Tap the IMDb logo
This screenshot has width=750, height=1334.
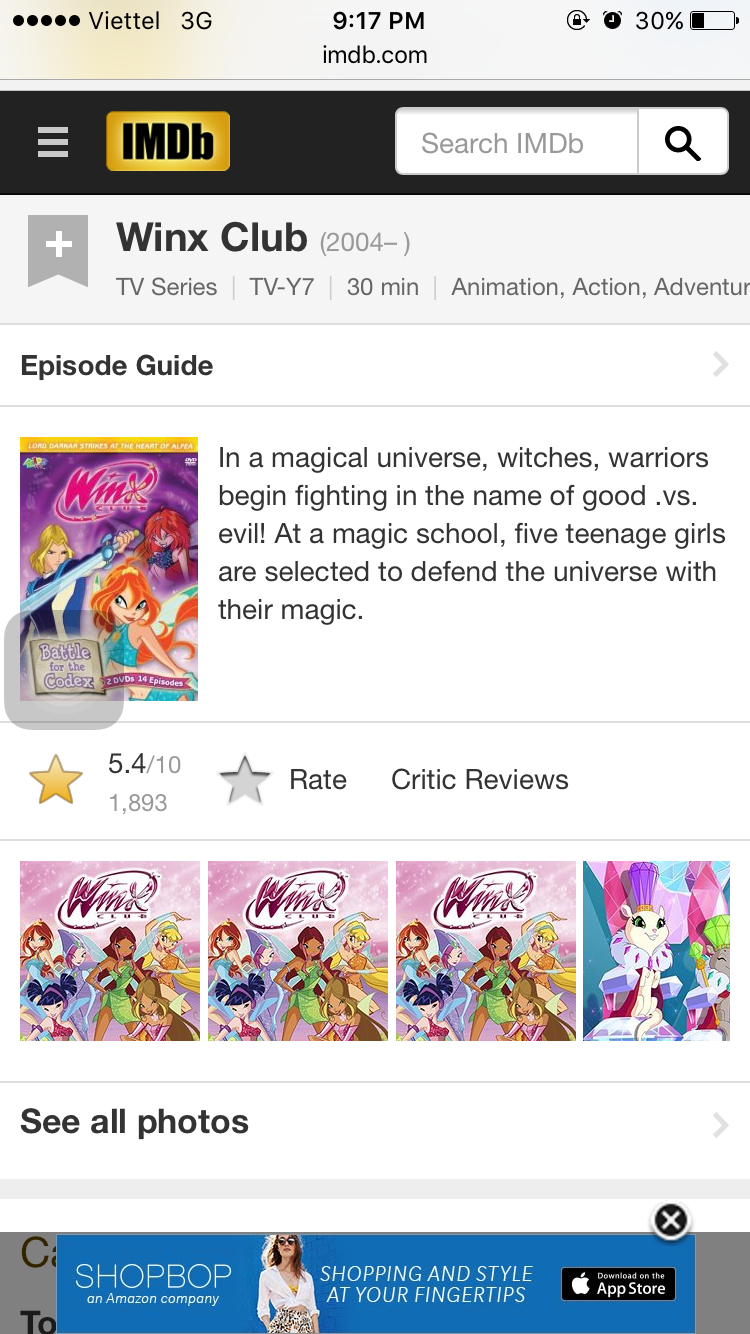pyautogui.click(x=168, y=141)
